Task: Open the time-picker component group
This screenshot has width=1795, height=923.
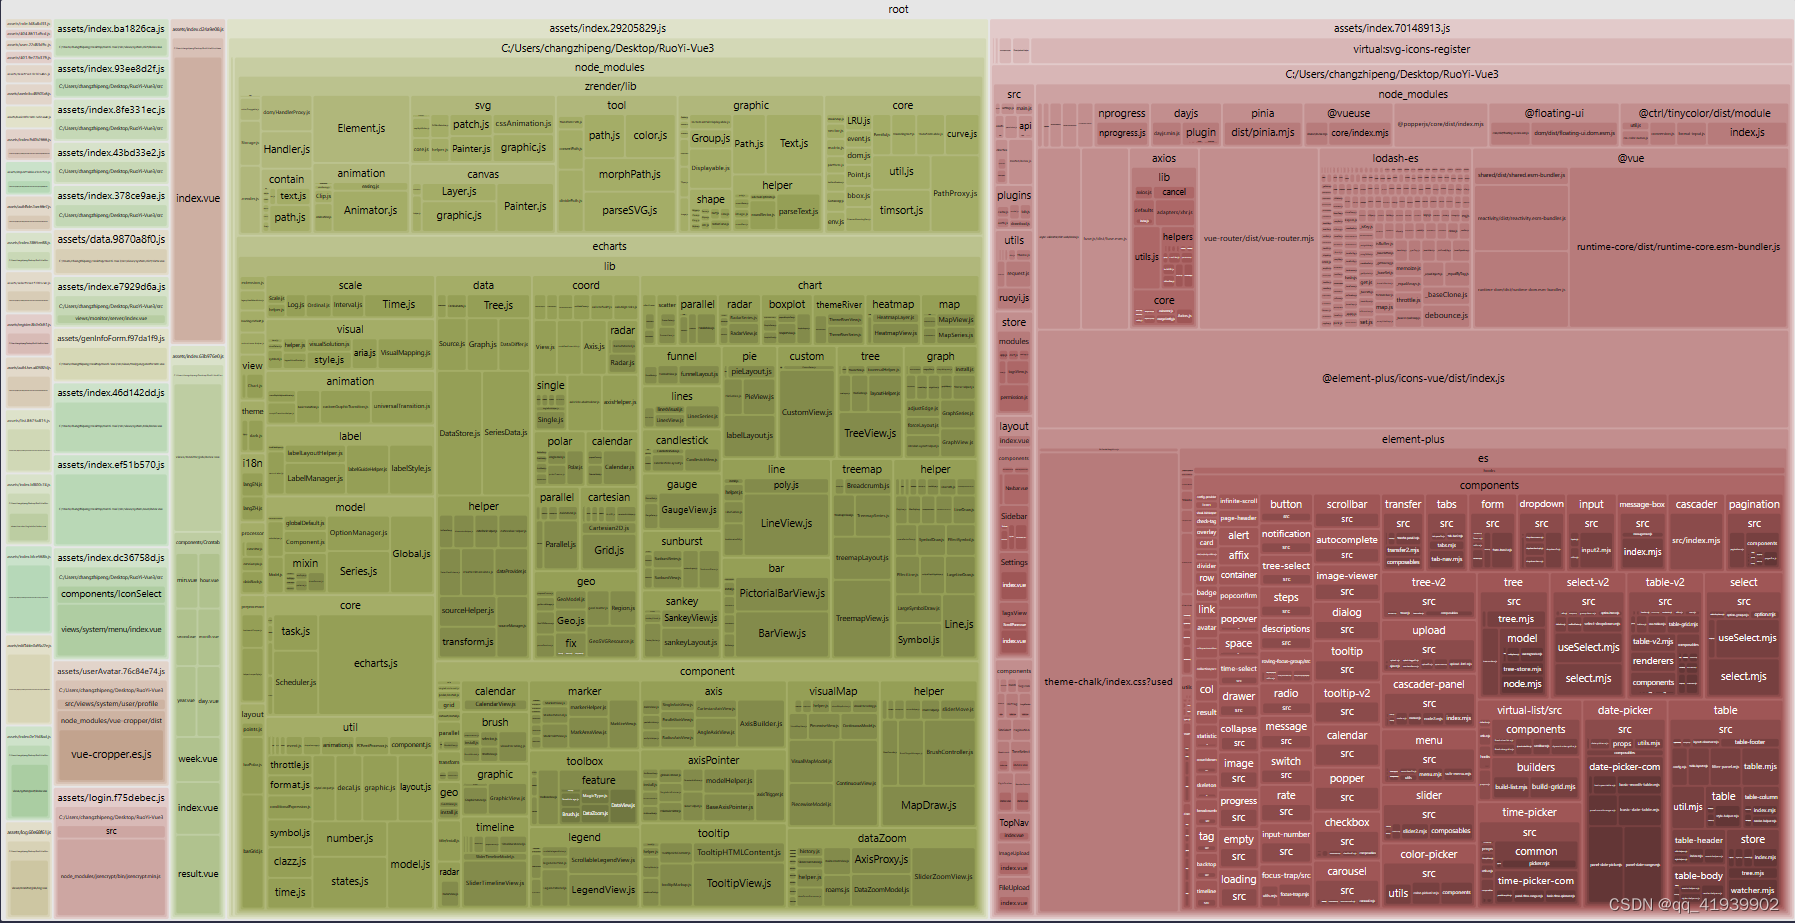Action: (x=1528, y=812)
